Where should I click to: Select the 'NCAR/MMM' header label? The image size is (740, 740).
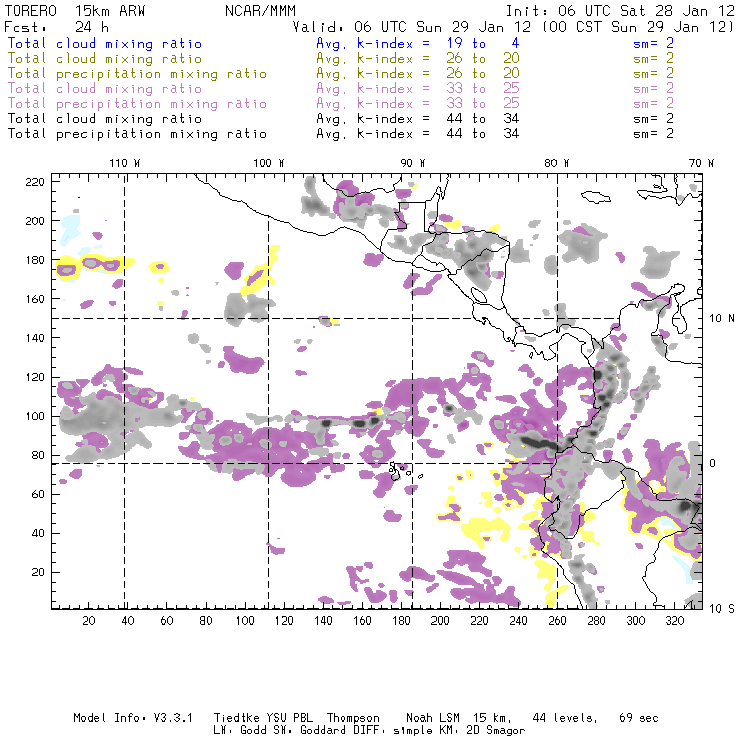[x=260, y=11]
